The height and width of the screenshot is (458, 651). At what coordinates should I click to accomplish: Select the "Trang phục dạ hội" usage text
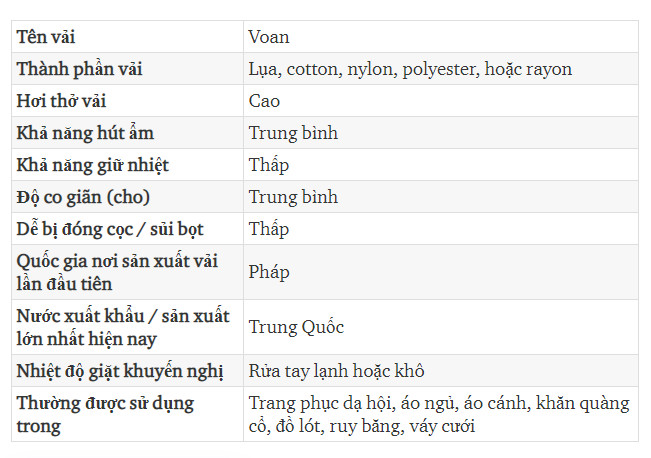coord(320,403)
